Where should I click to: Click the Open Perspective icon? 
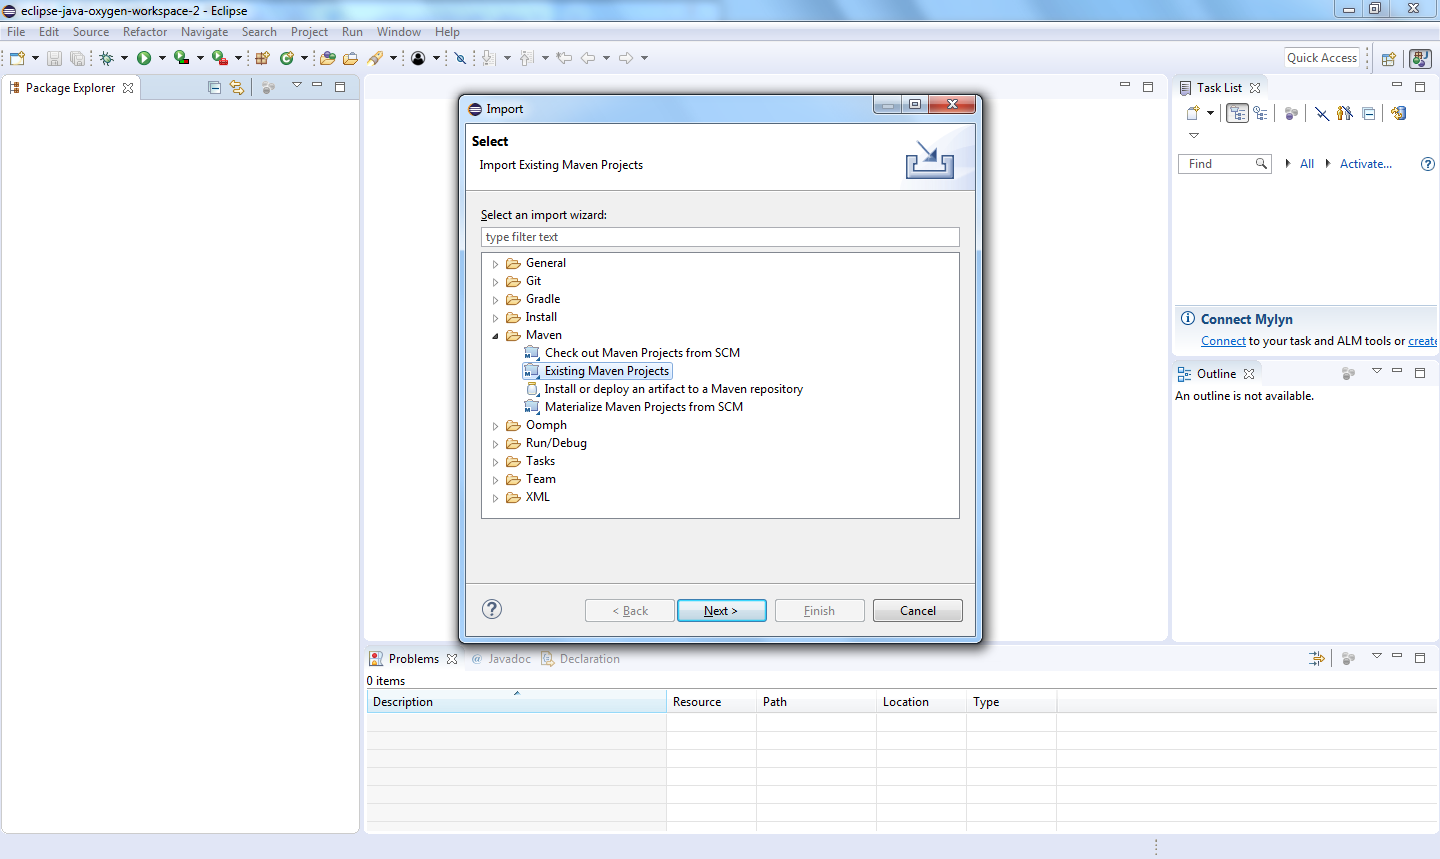tap(1389, 59)
